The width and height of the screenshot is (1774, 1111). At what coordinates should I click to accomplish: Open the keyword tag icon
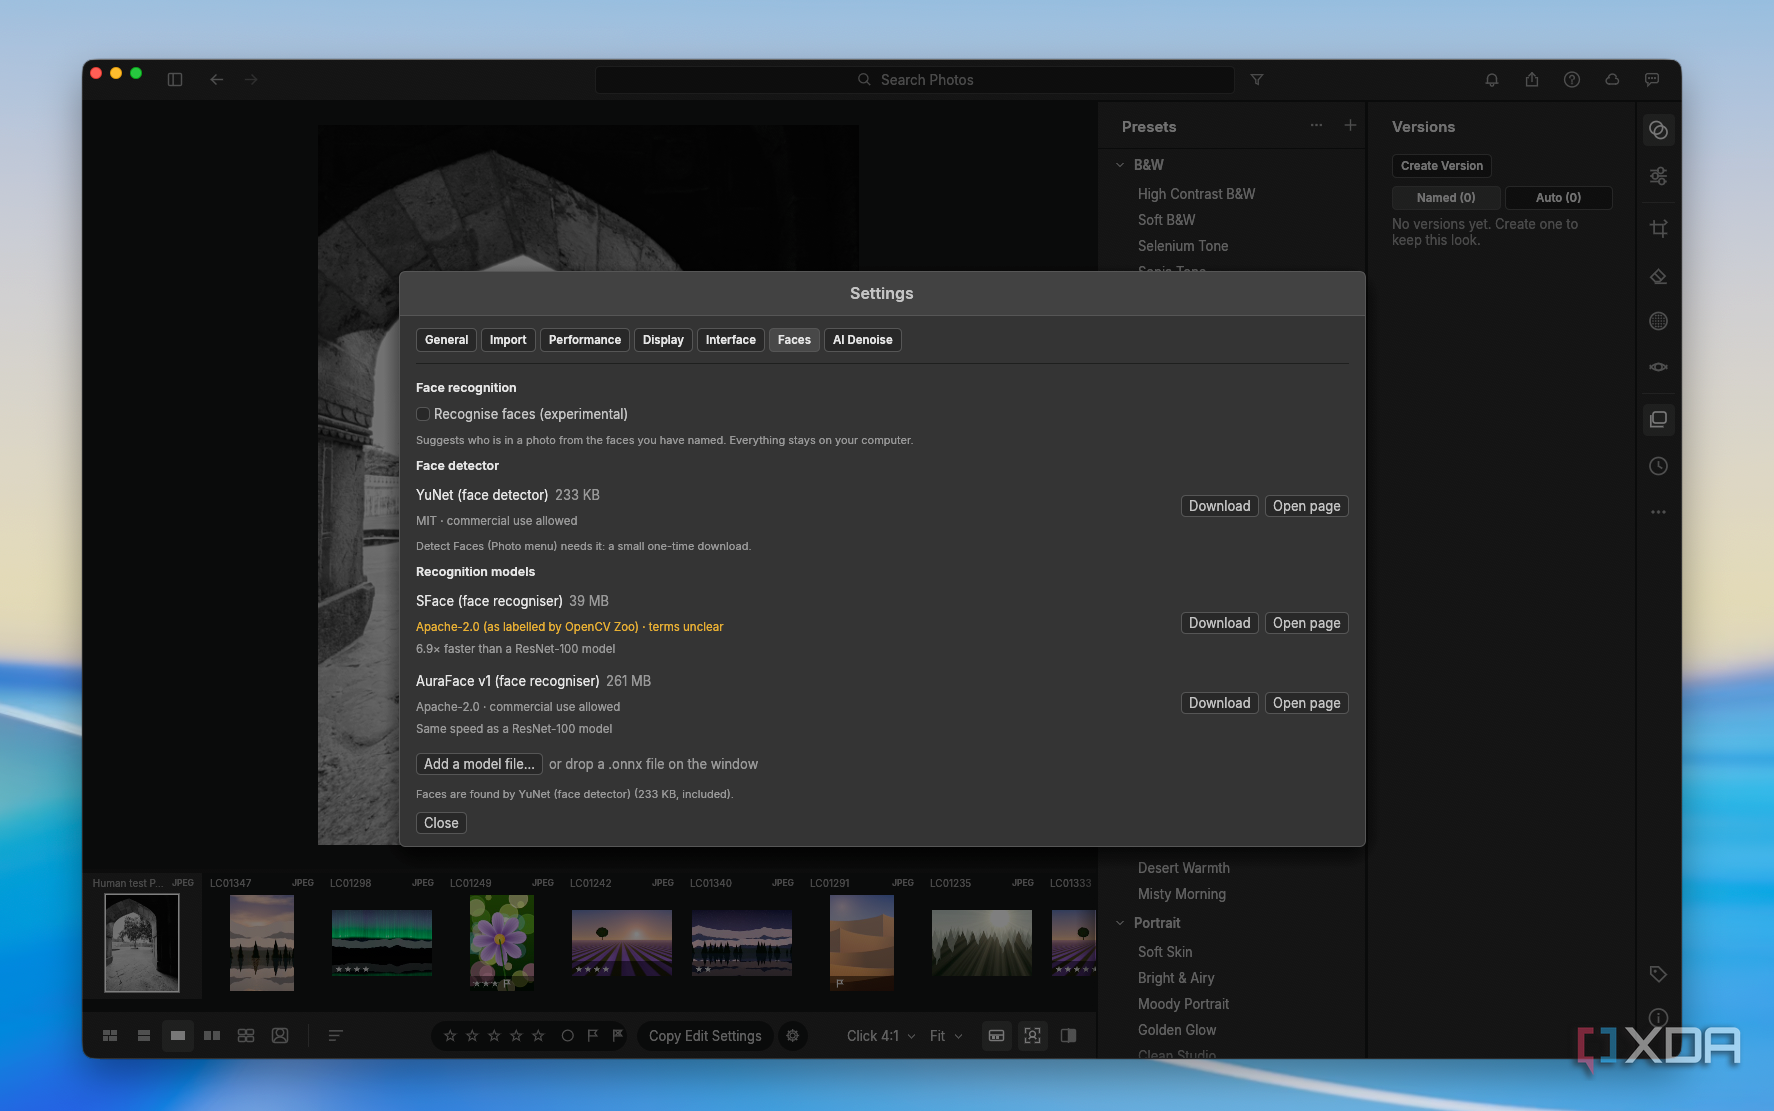(1658, 974)
